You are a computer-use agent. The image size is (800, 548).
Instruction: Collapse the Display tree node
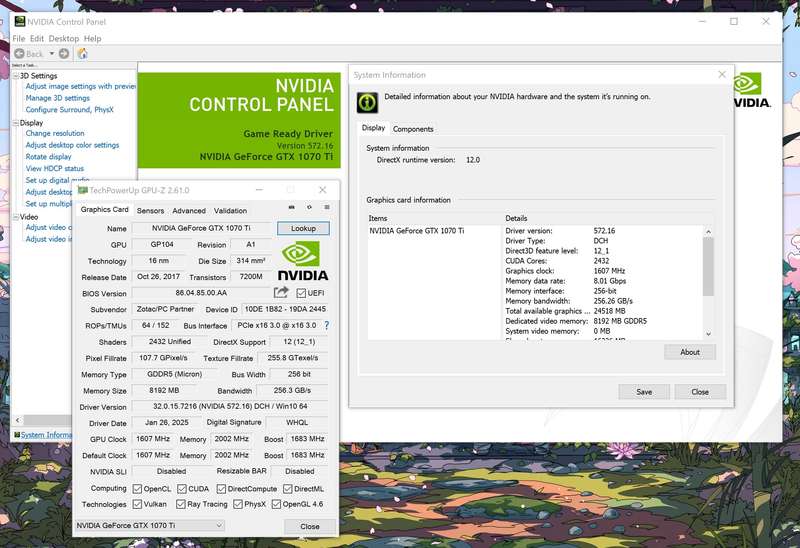click(15, 123)
